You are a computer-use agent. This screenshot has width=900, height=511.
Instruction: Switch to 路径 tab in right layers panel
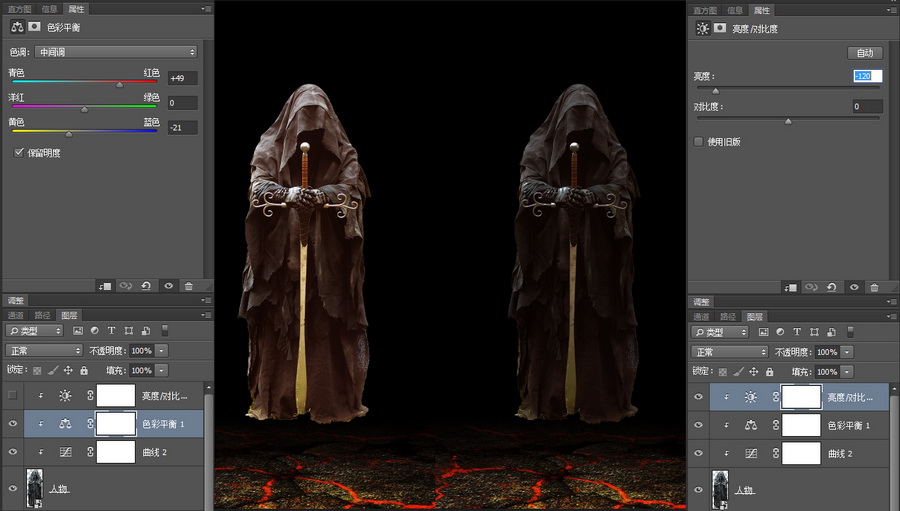[728, 316]
